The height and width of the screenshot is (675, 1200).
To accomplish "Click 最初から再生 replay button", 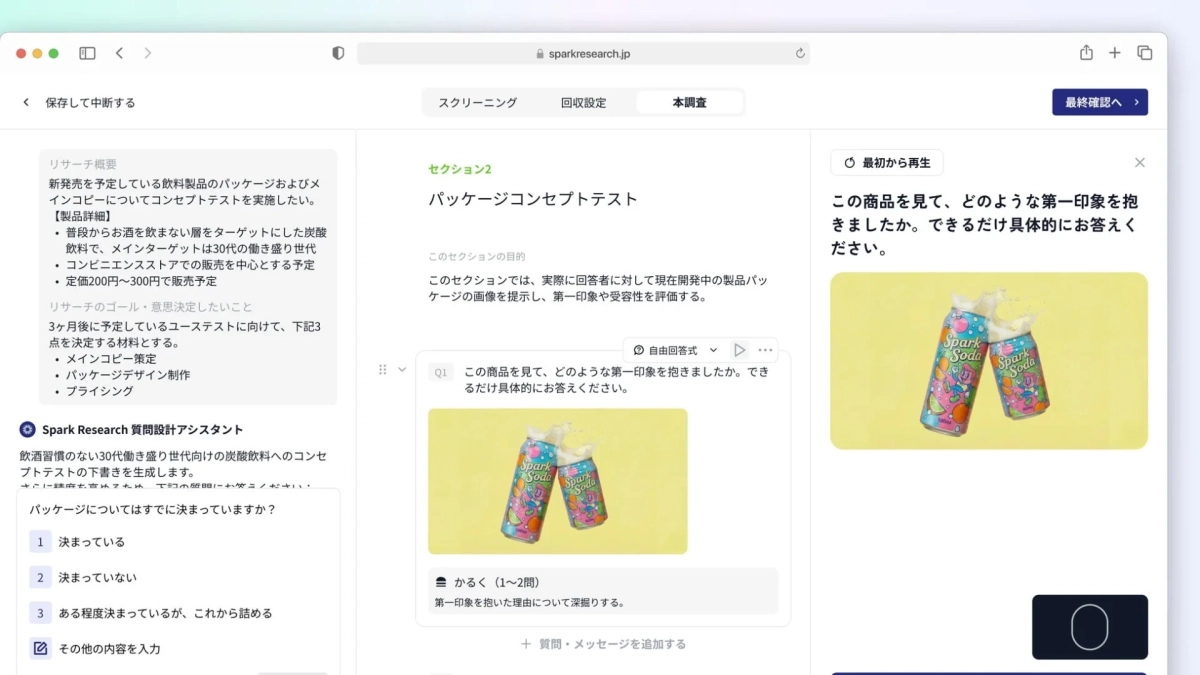I will (x=886, y=162).
